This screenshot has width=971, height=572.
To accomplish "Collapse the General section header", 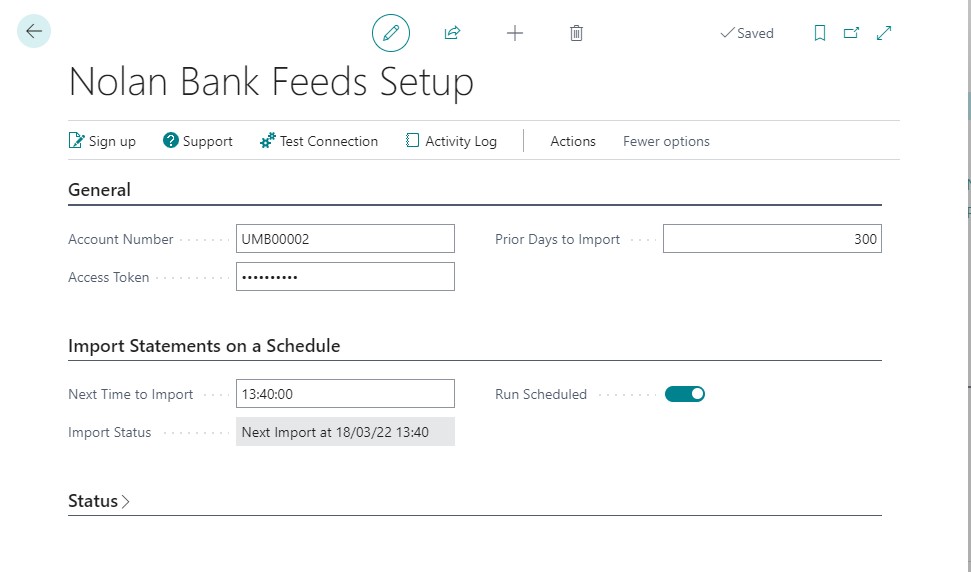I will (99, 190).
